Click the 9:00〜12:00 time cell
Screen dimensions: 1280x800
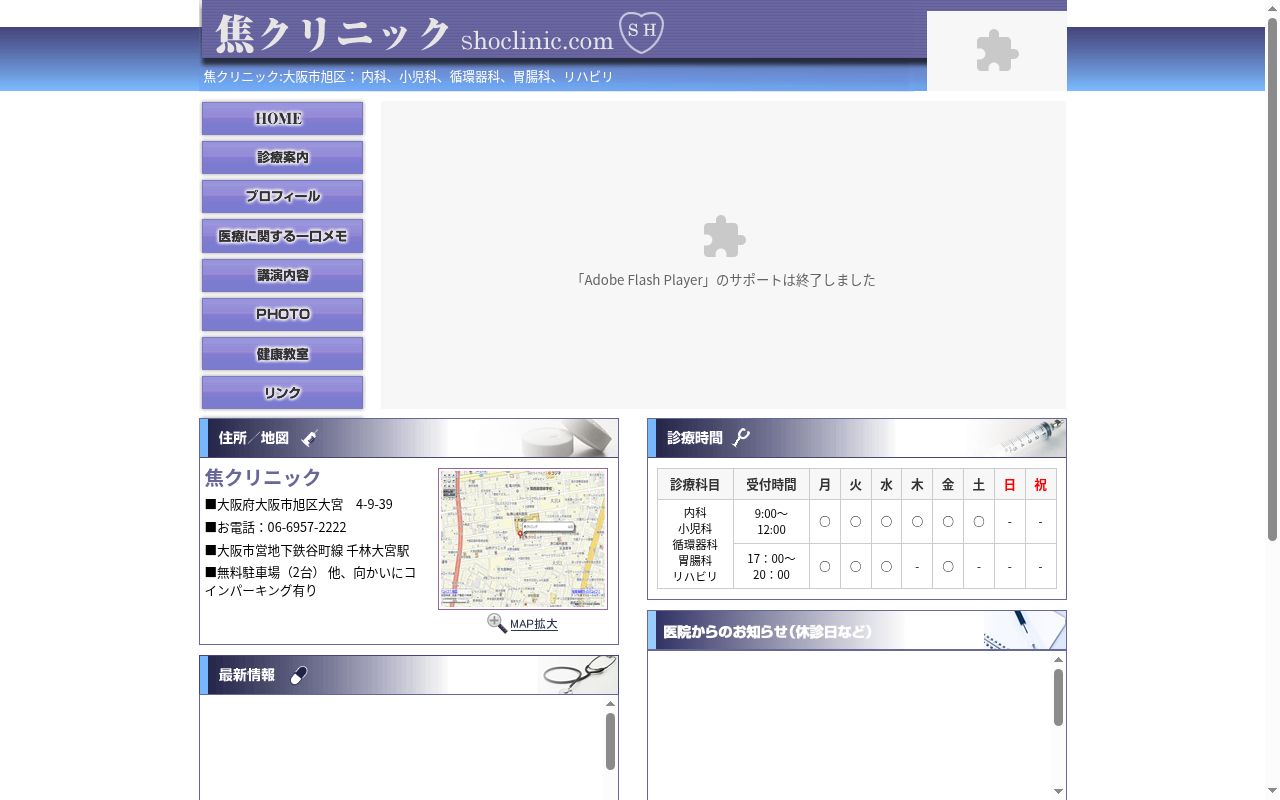pyautogui.click(x=771, y=522)
